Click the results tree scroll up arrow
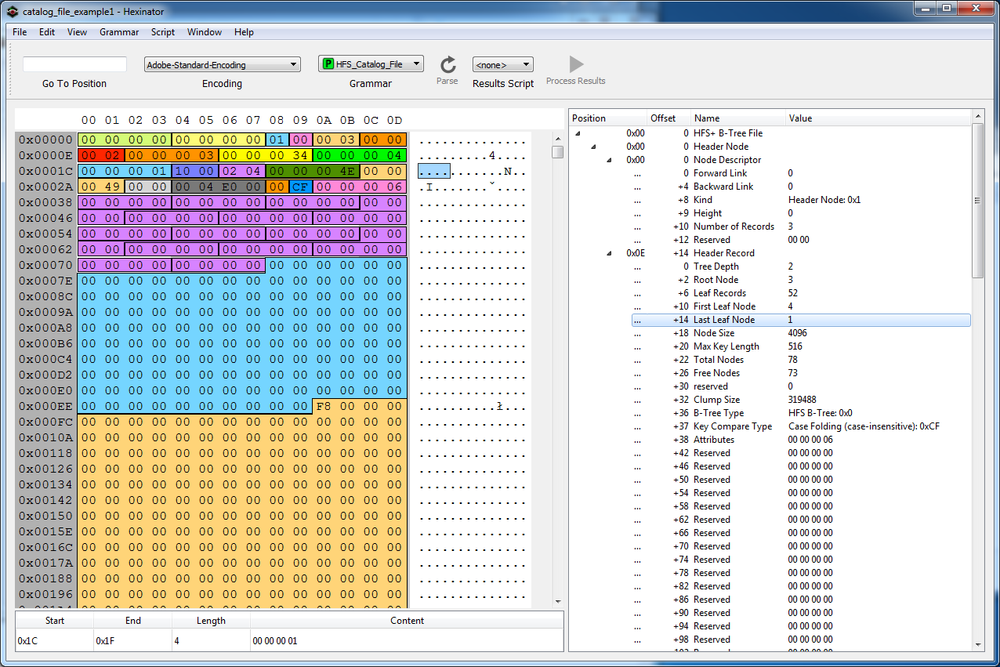This screenshot has height=667, width=1000. pyautogui.click(x=978, y=117)
